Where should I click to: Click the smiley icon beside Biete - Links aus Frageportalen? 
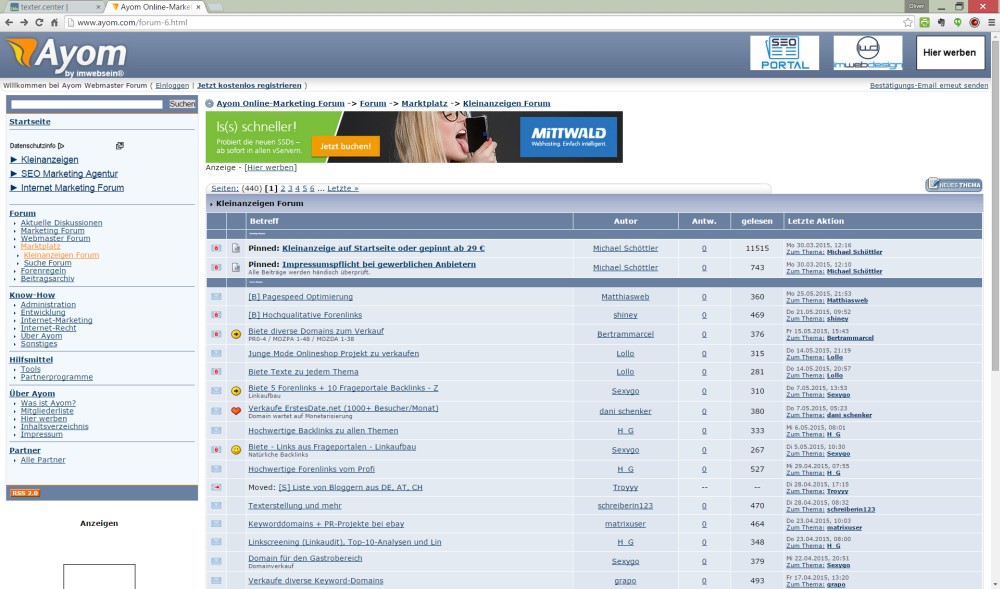[x=236, y=450]
